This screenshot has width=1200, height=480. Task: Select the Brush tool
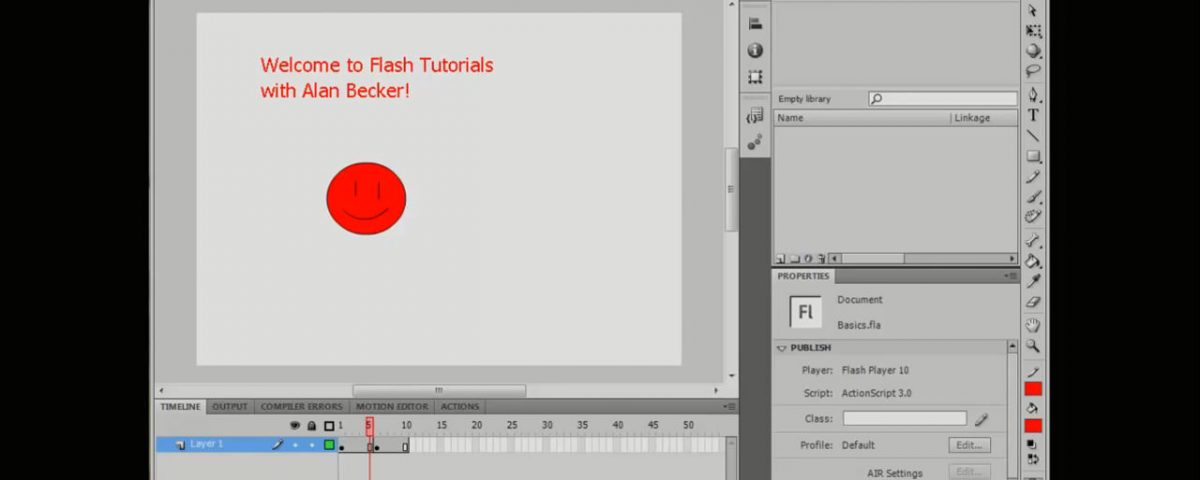(x=1033, y=197)
